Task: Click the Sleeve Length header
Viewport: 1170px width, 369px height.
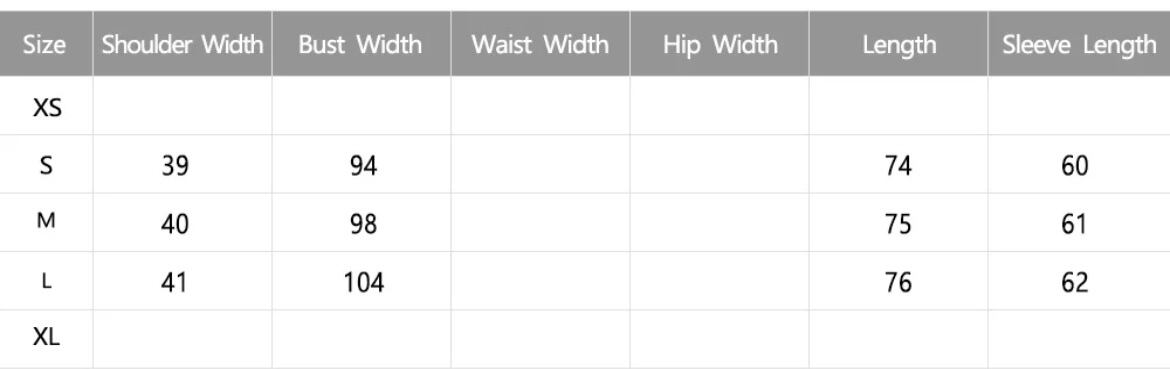Action: [1080, 45]
